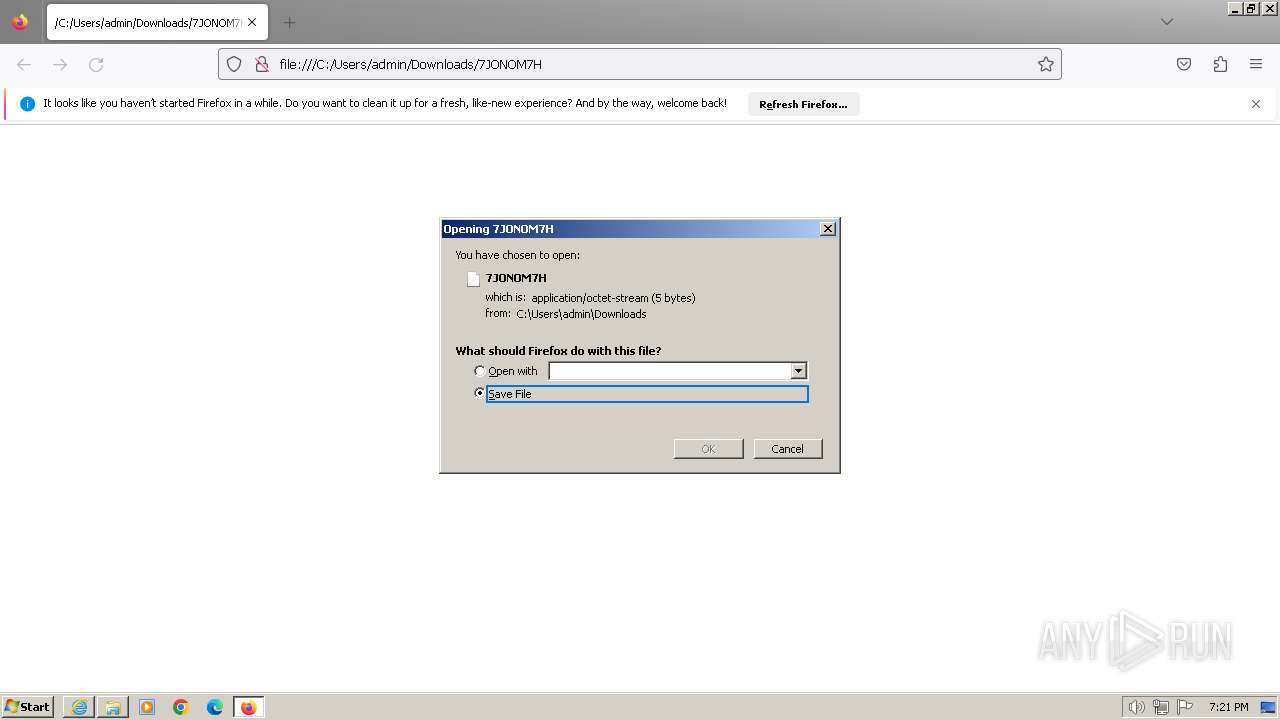
Task: Open the list all tabs chevron
Action: [1166, 22]
